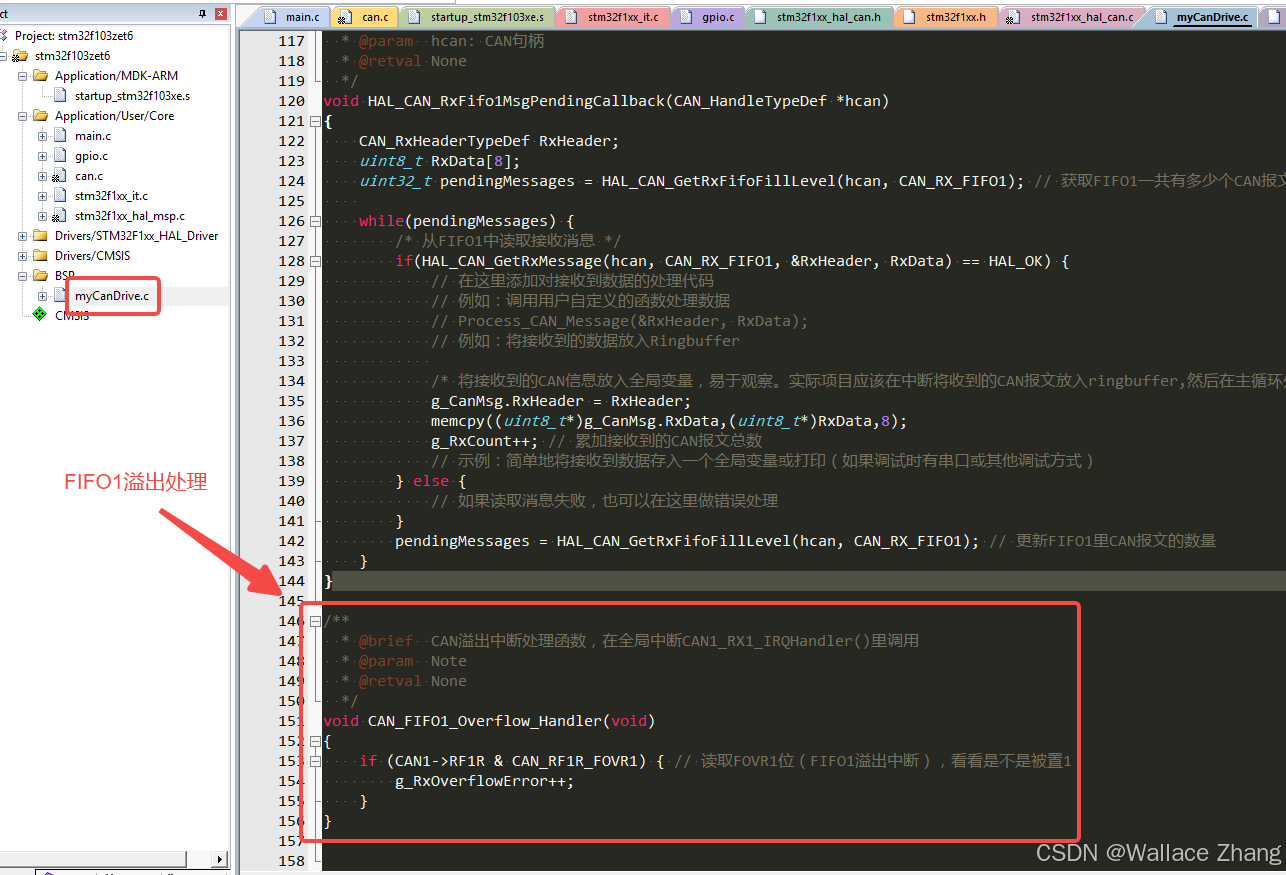The width and height of the screenshot is (1286, 875).
Task: Expand stm32f1xx_hal_msp.c dependencies in tree
Action: (43, 216)
